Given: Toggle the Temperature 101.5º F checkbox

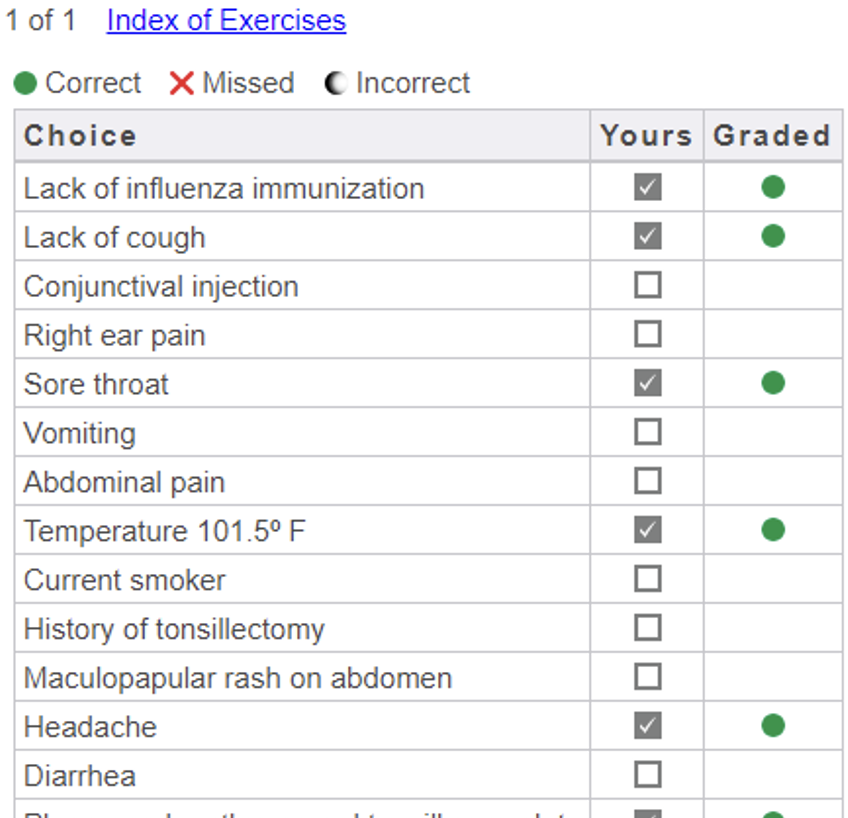Looking at the screenshot, I should point(647,530).
